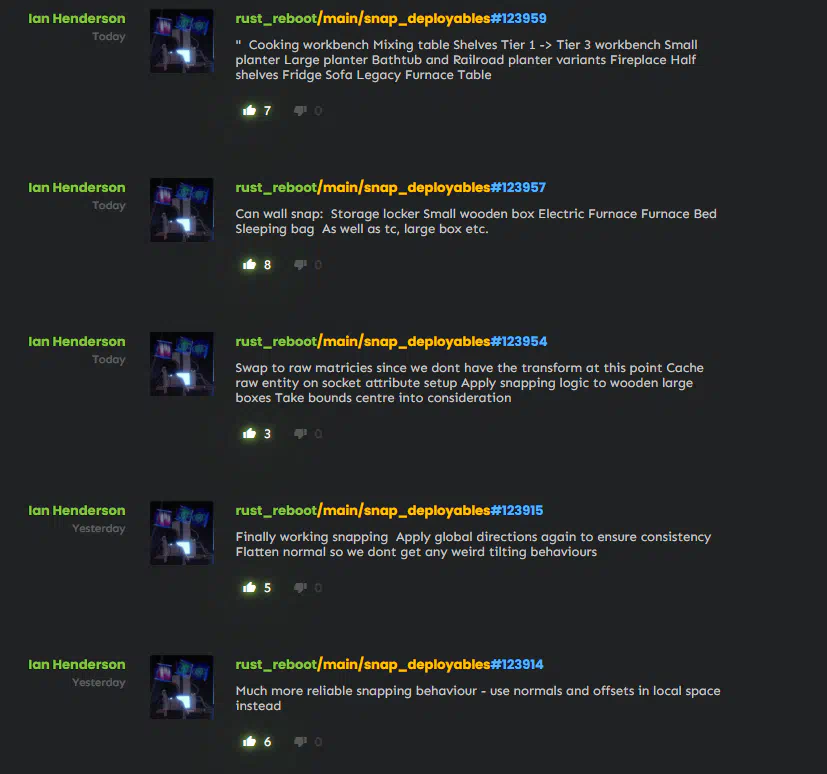The image size is (827, 774).
Task: Like the 'Finally working snapping' commit
Action: point(249,587)
